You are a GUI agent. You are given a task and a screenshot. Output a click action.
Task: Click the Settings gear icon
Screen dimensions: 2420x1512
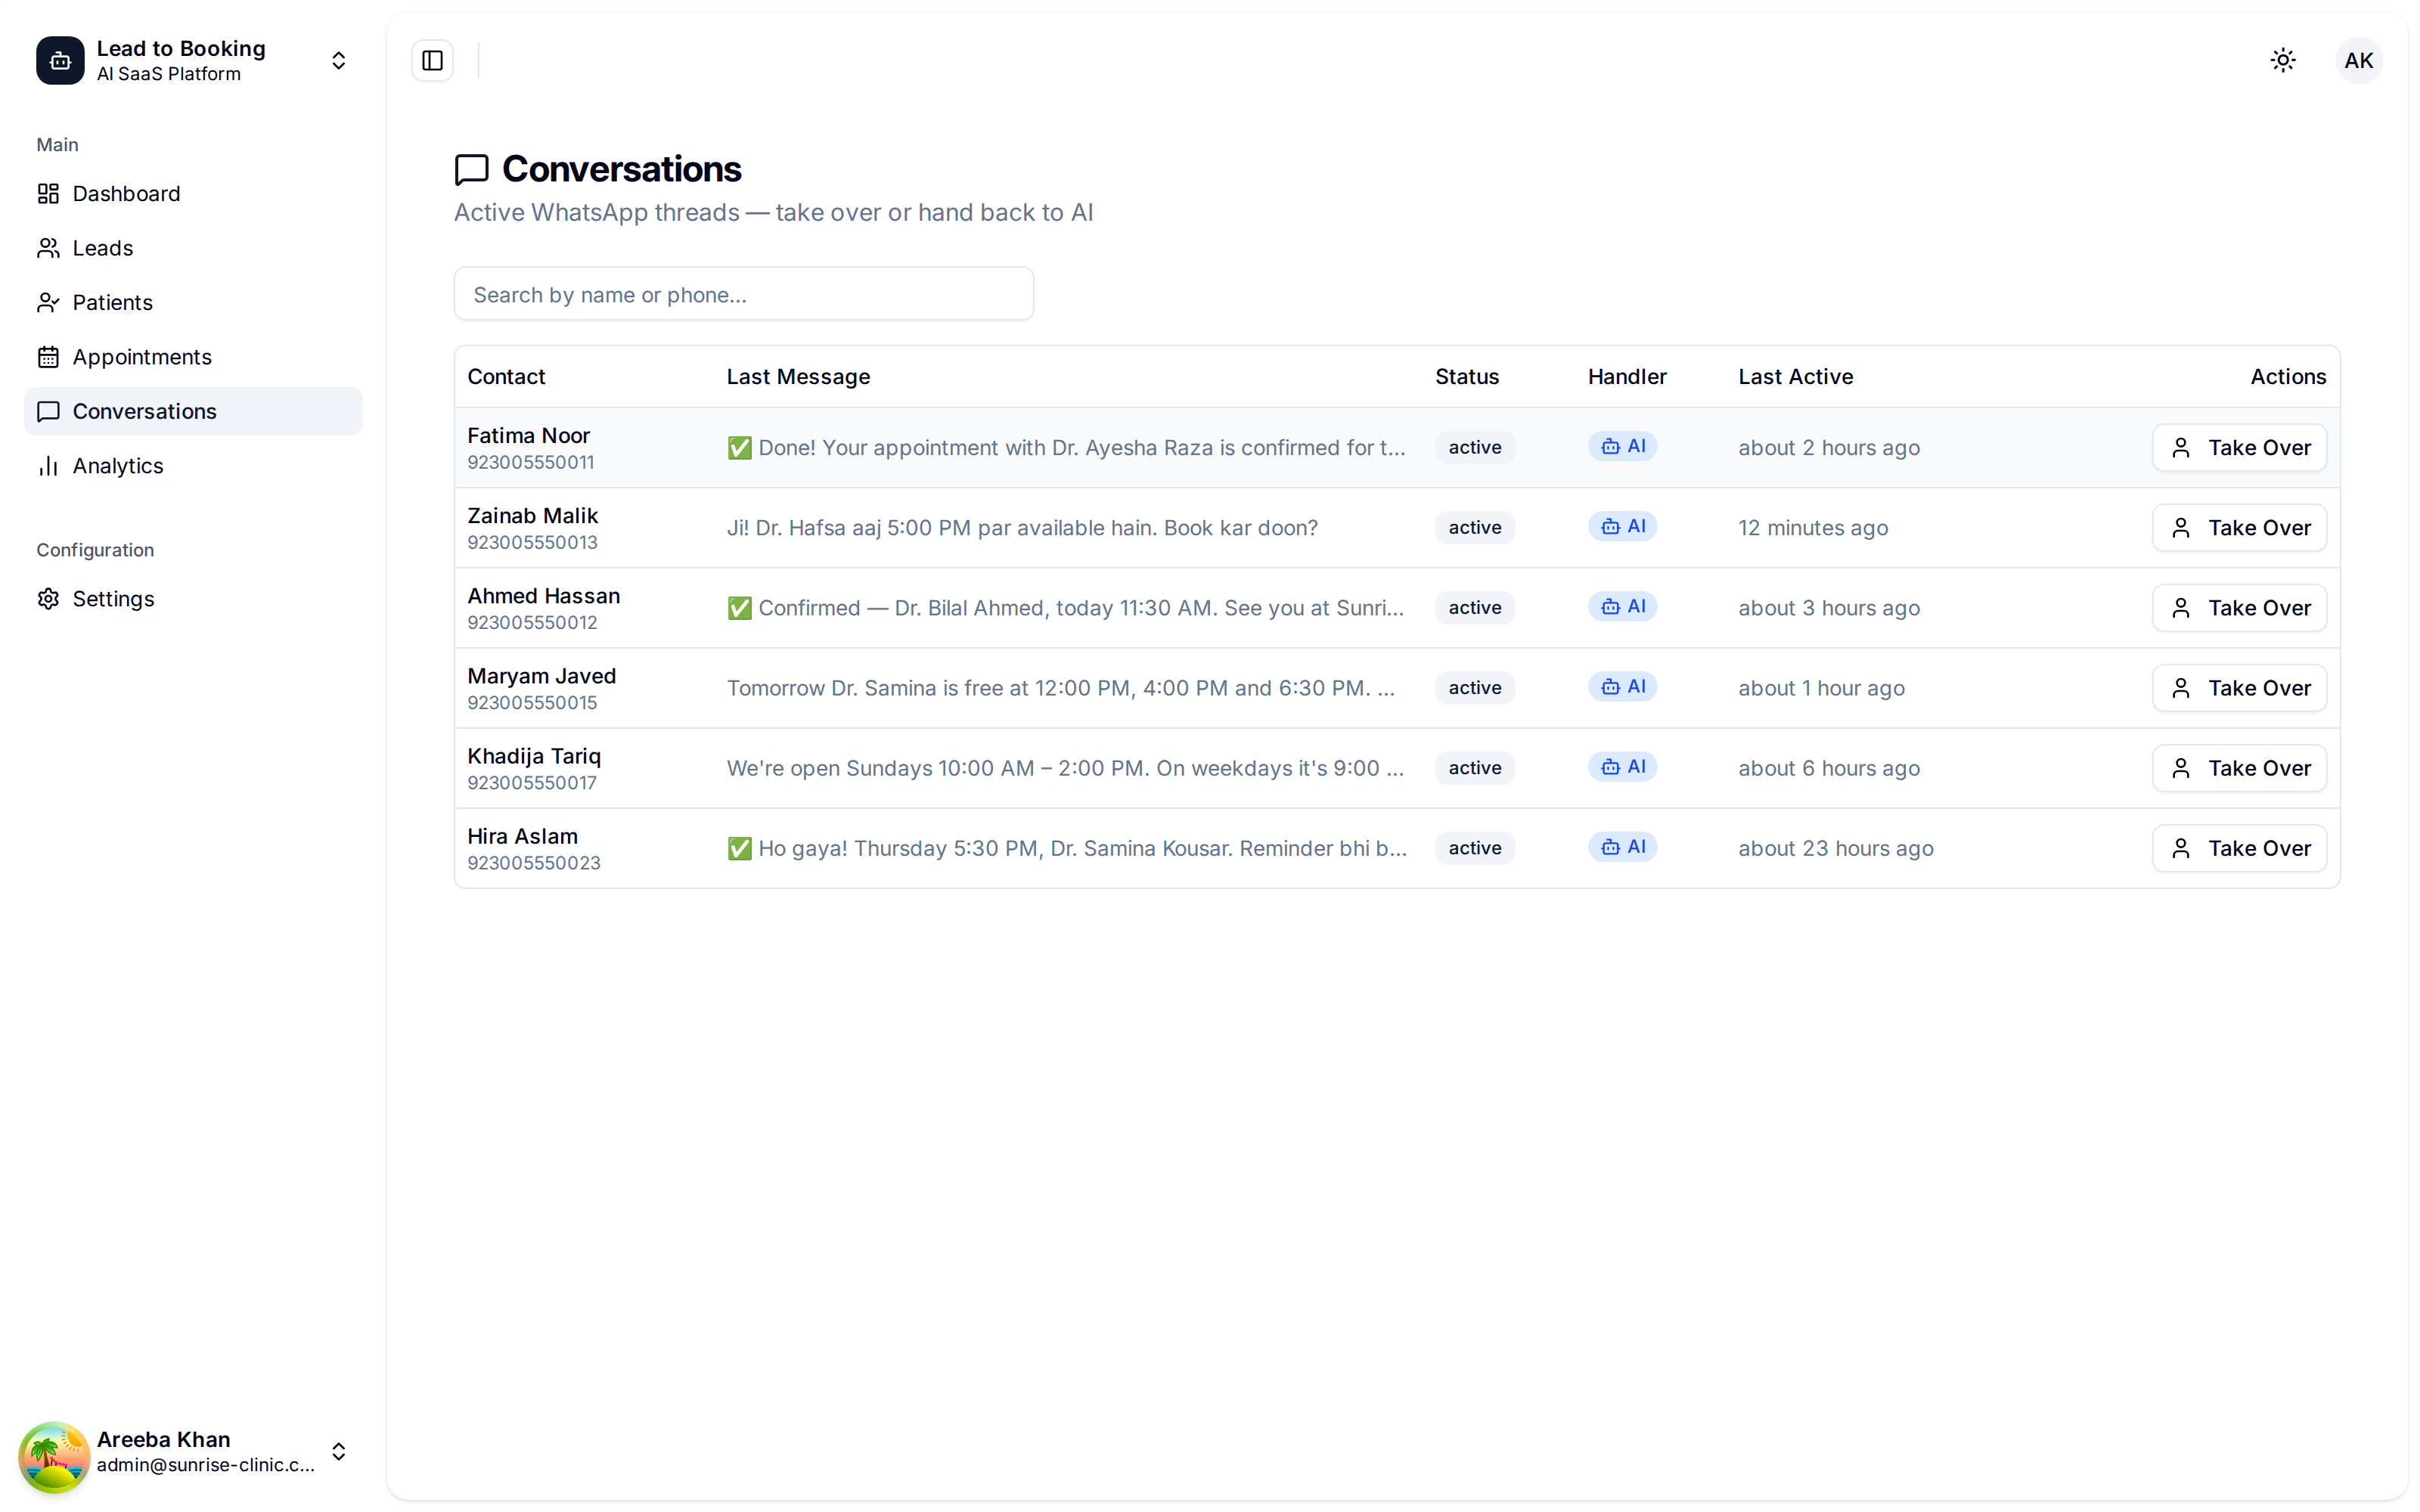(48, 598)
